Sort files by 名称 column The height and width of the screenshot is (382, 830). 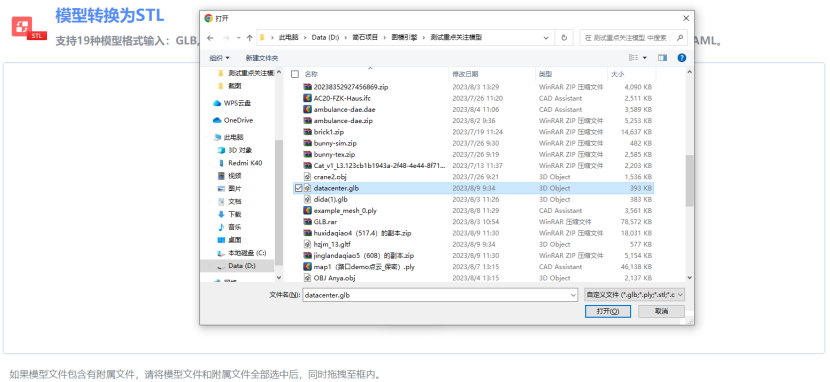point(311,74)
